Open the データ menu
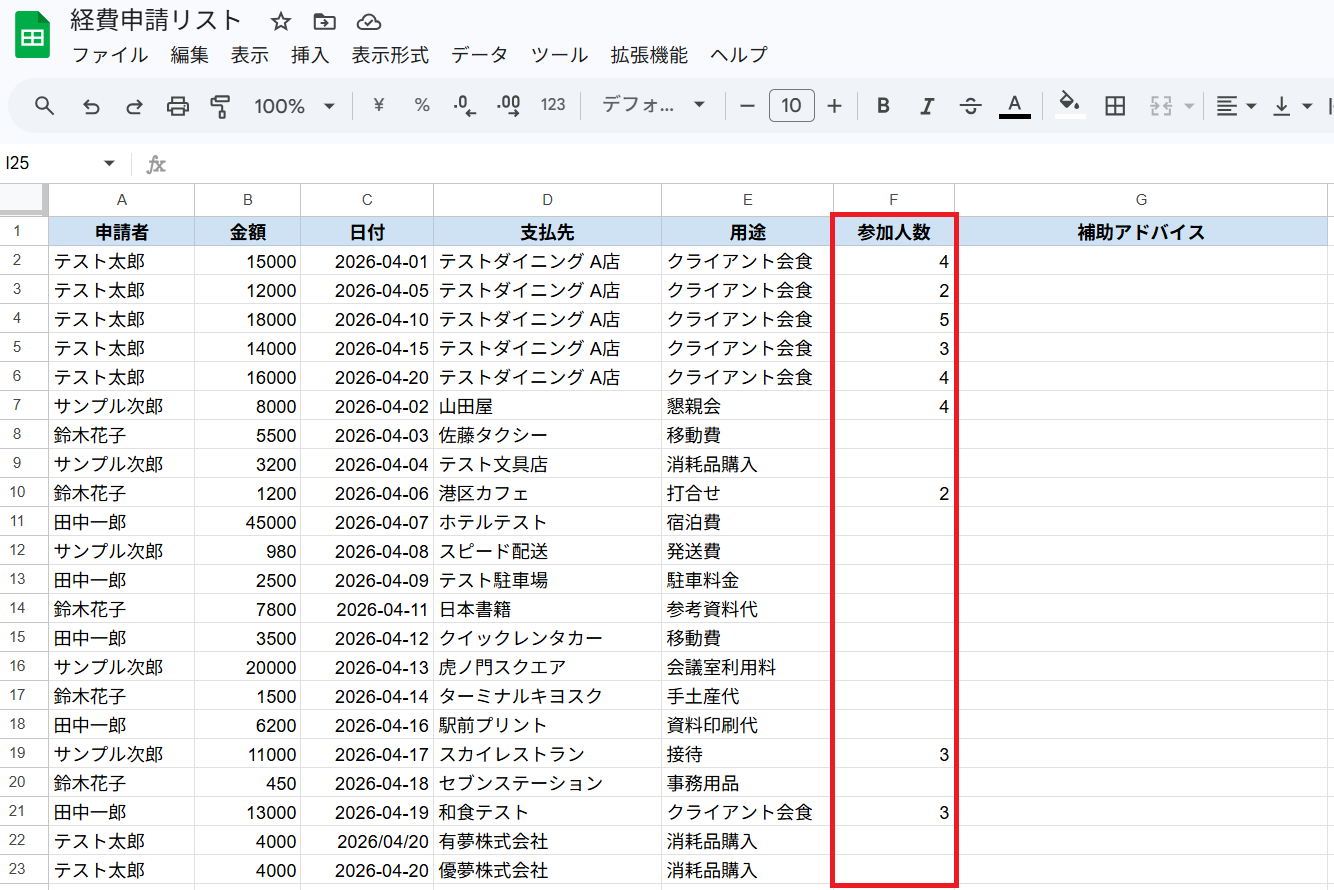 [x=479, y=55]
